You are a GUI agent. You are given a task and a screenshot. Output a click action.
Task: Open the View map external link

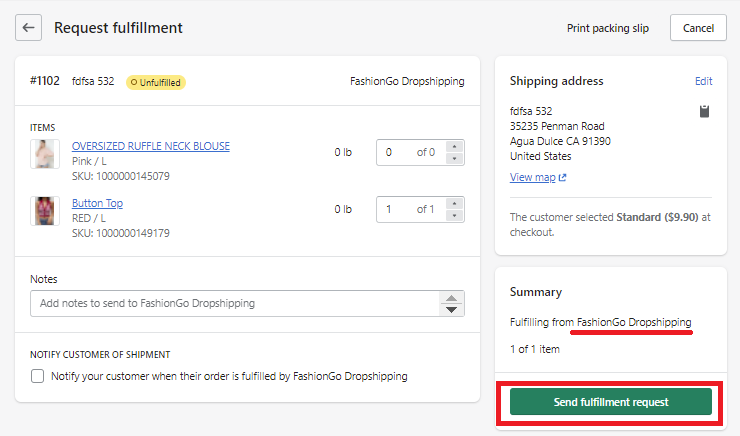tap(538, 178)
